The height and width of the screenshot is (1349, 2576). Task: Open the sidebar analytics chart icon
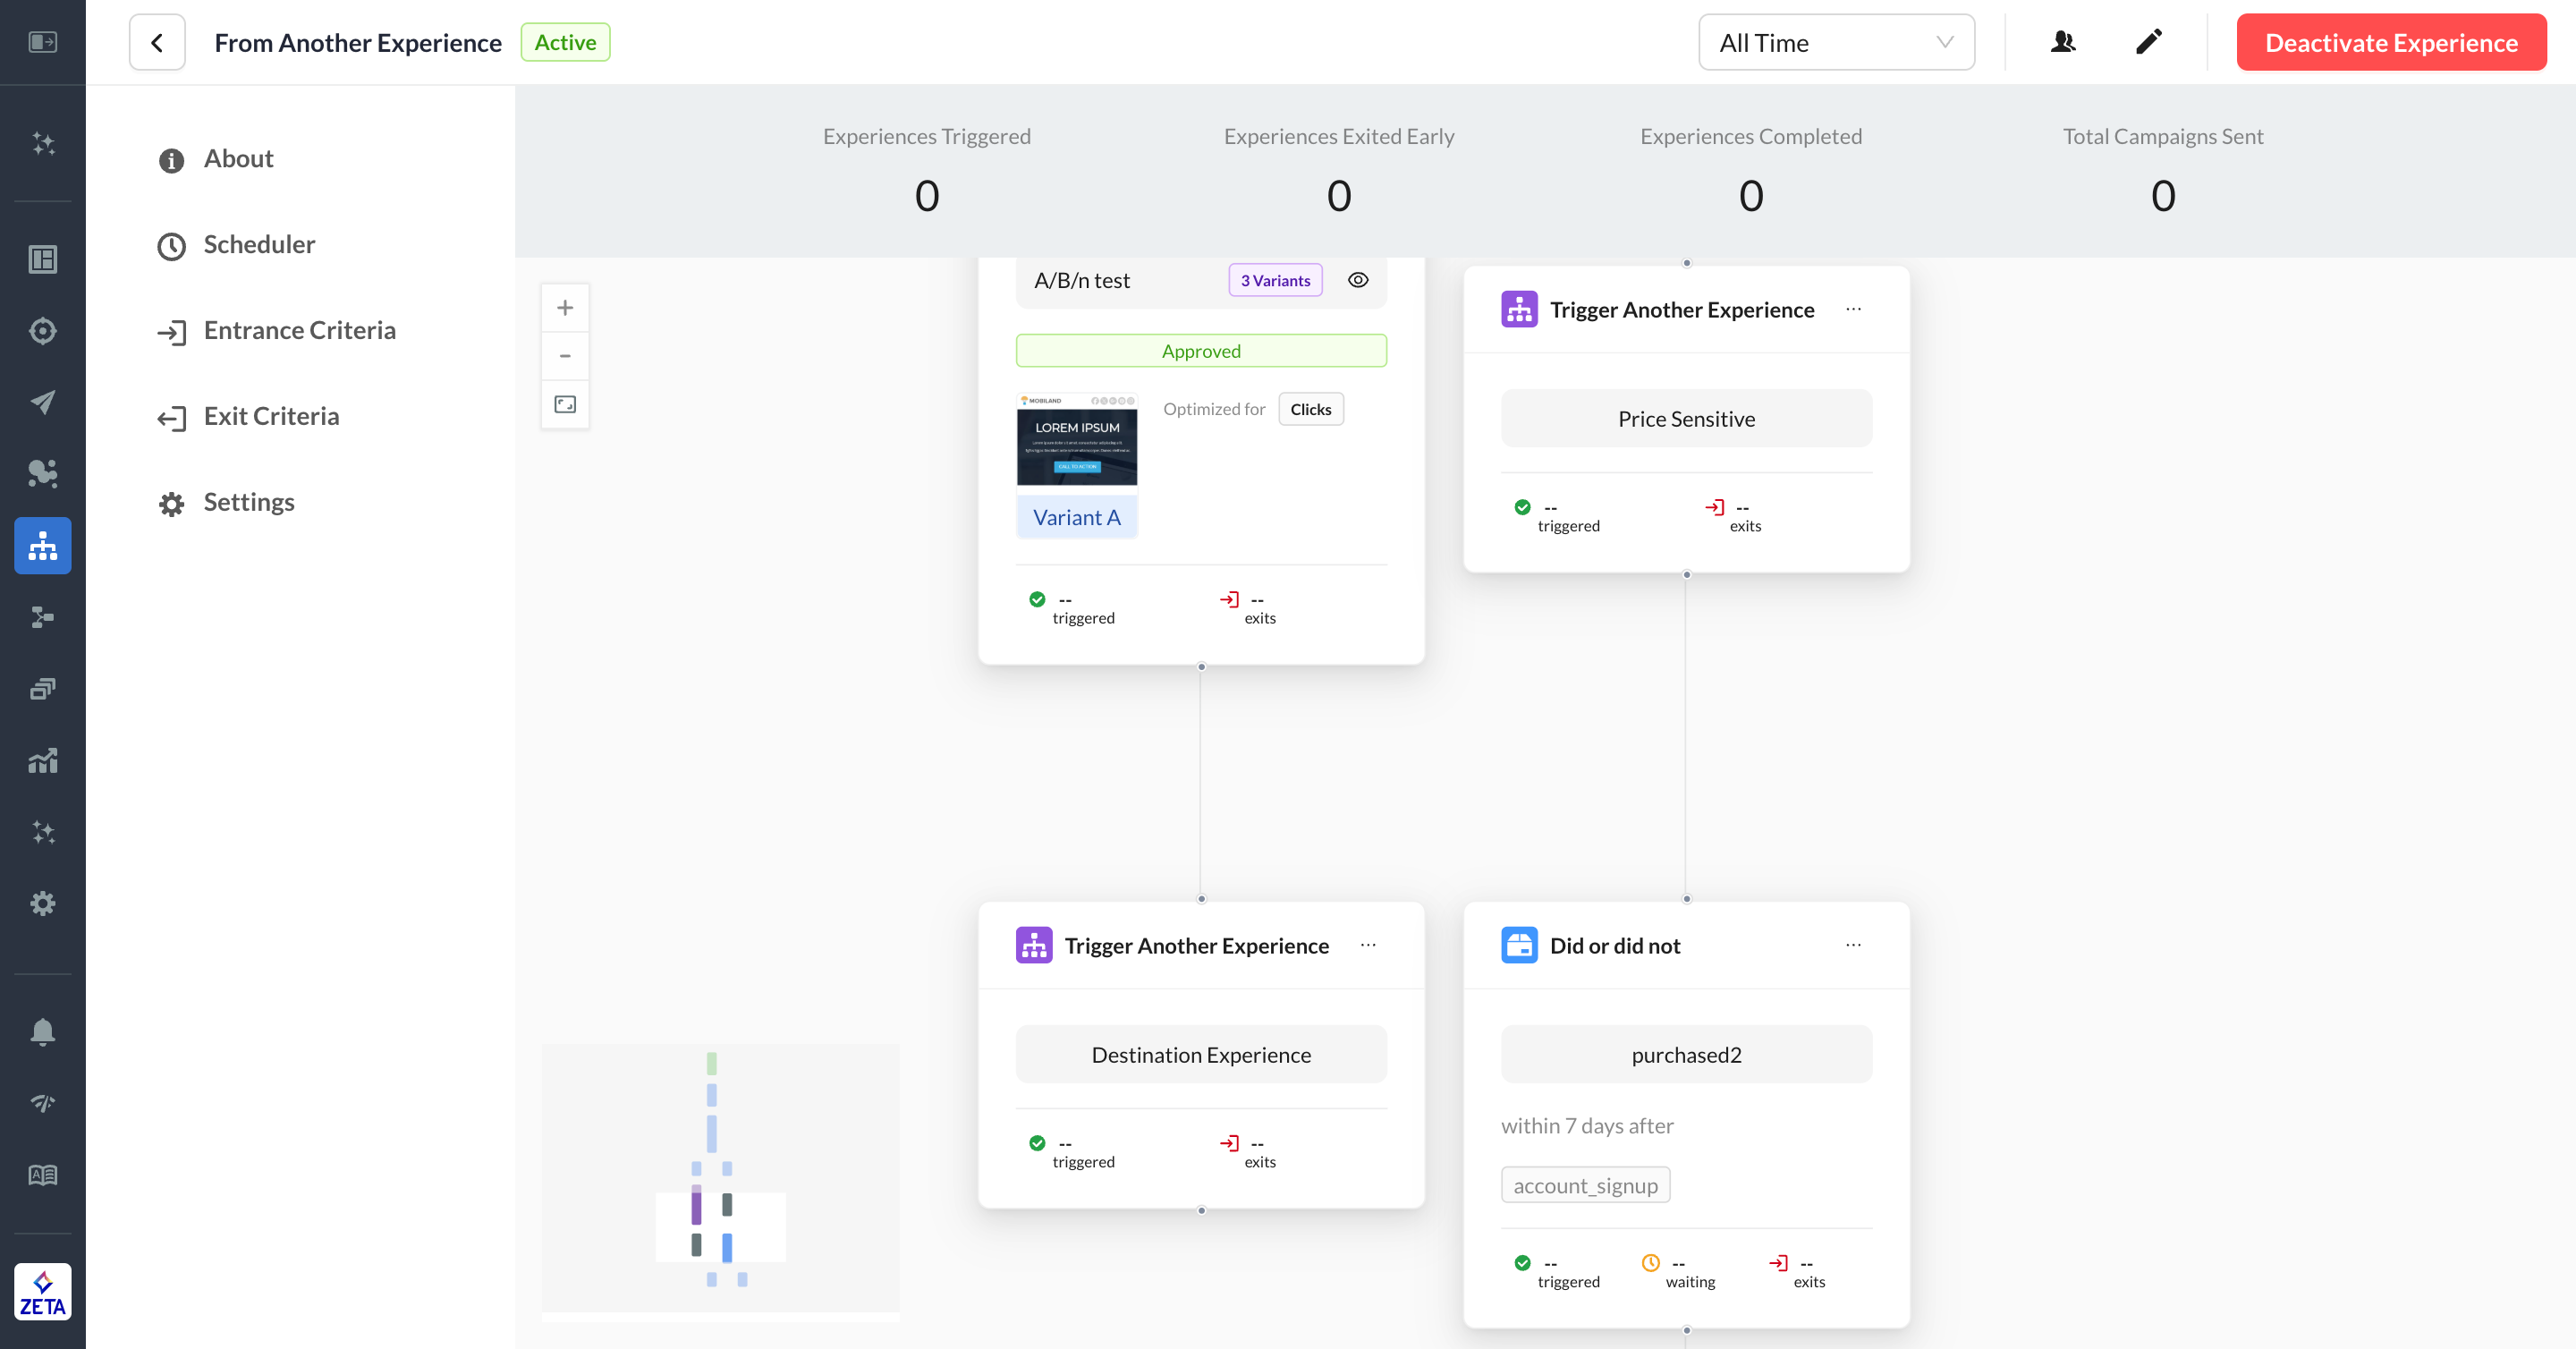click(x=42, y=761)
